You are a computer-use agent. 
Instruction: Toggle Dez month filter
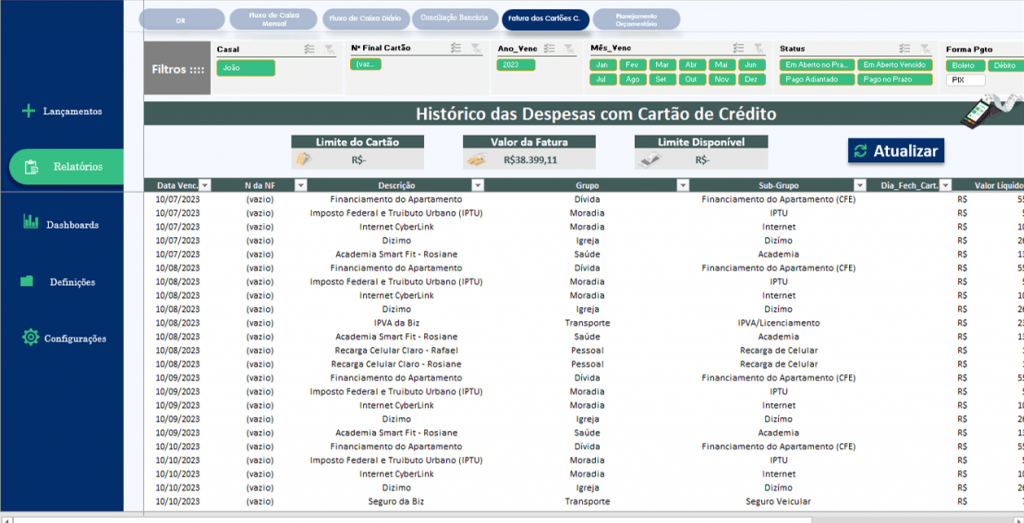point(752,80)
